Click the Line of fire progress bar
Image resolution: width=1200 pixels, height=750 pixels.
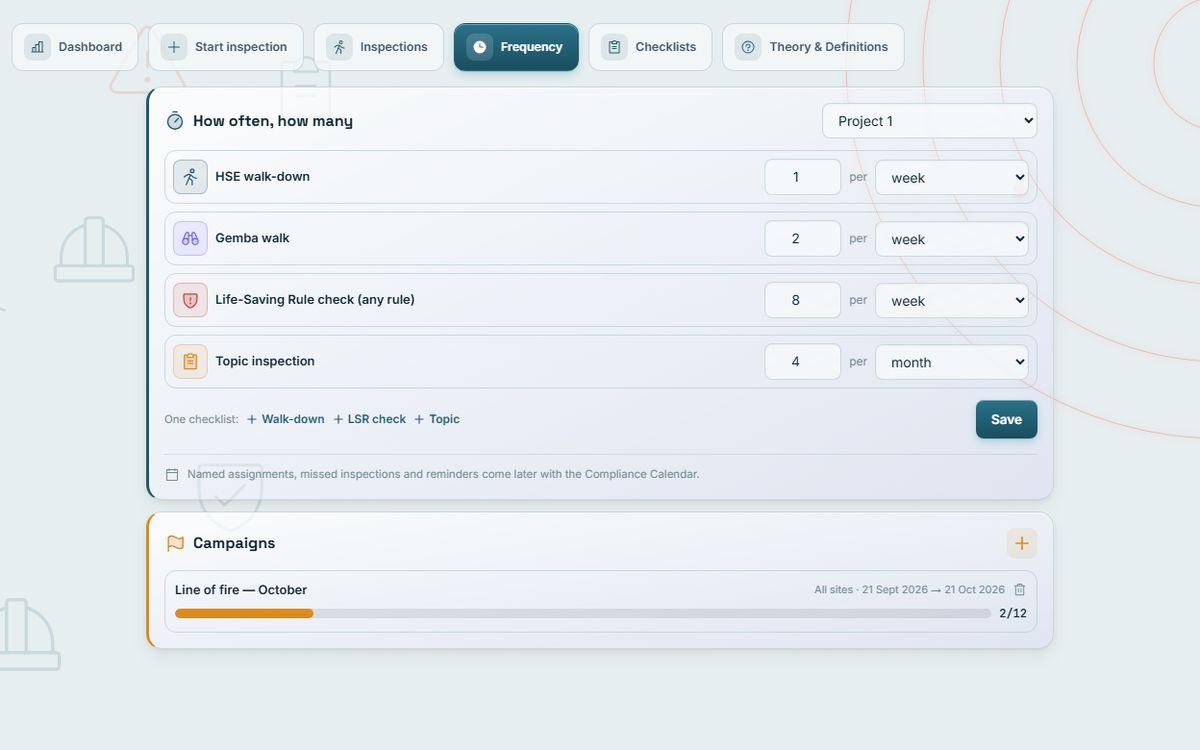click(583, 613)
